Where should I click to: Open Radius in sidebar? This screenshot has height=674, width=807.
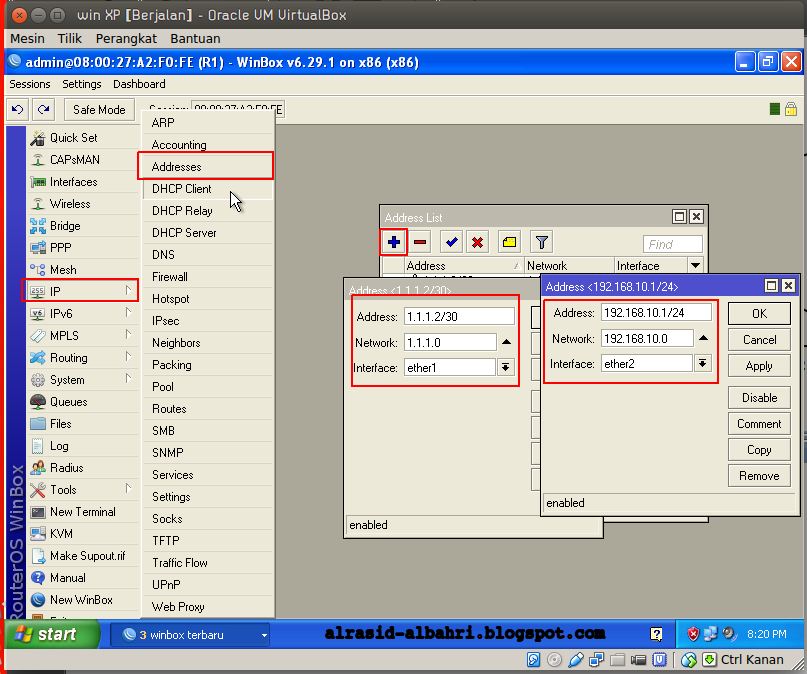[x=82, y=468]
